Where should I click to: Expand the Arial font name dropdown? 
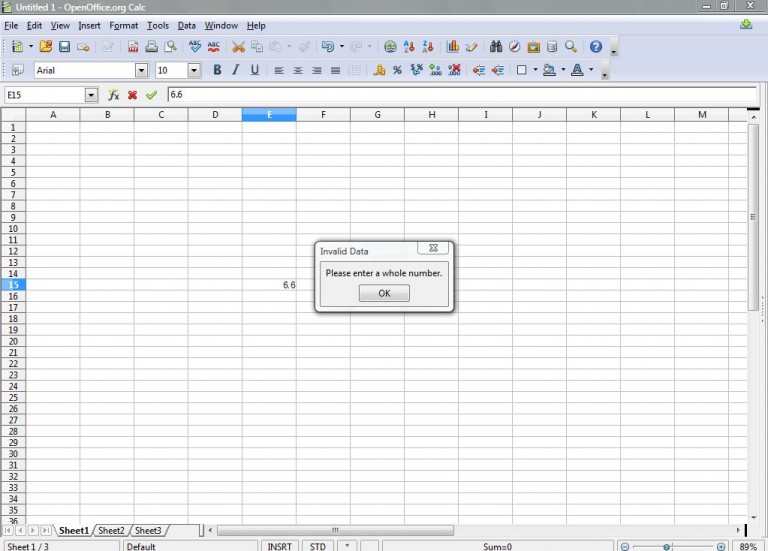[141, 71]
